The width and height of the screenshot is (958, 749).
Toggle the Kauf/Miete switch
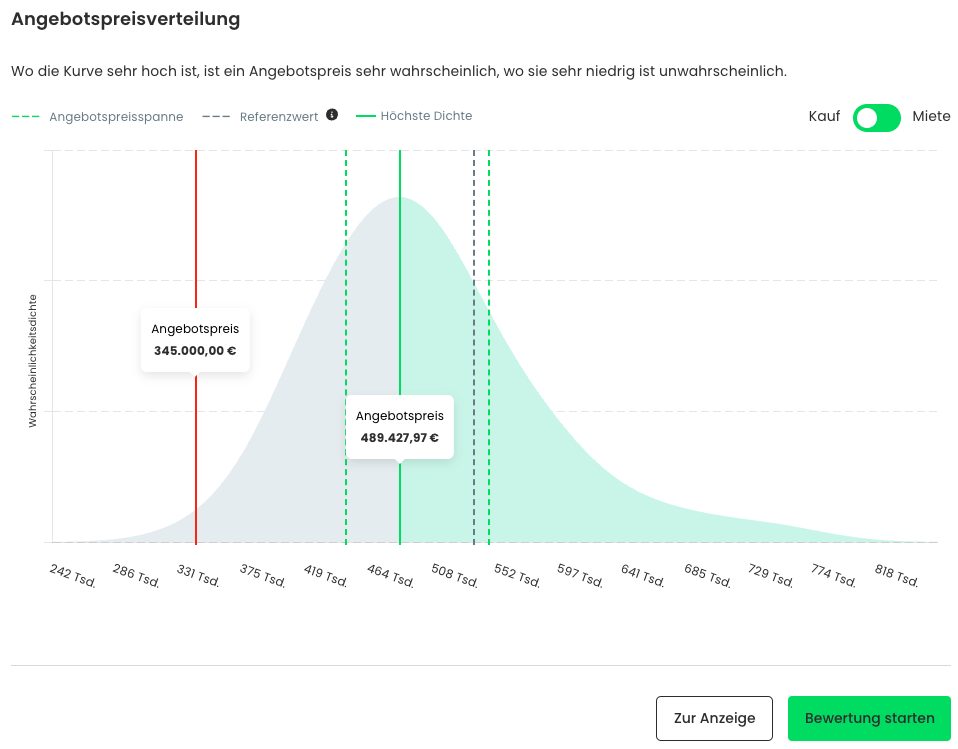pyautogui.click(x=877, y=117)
